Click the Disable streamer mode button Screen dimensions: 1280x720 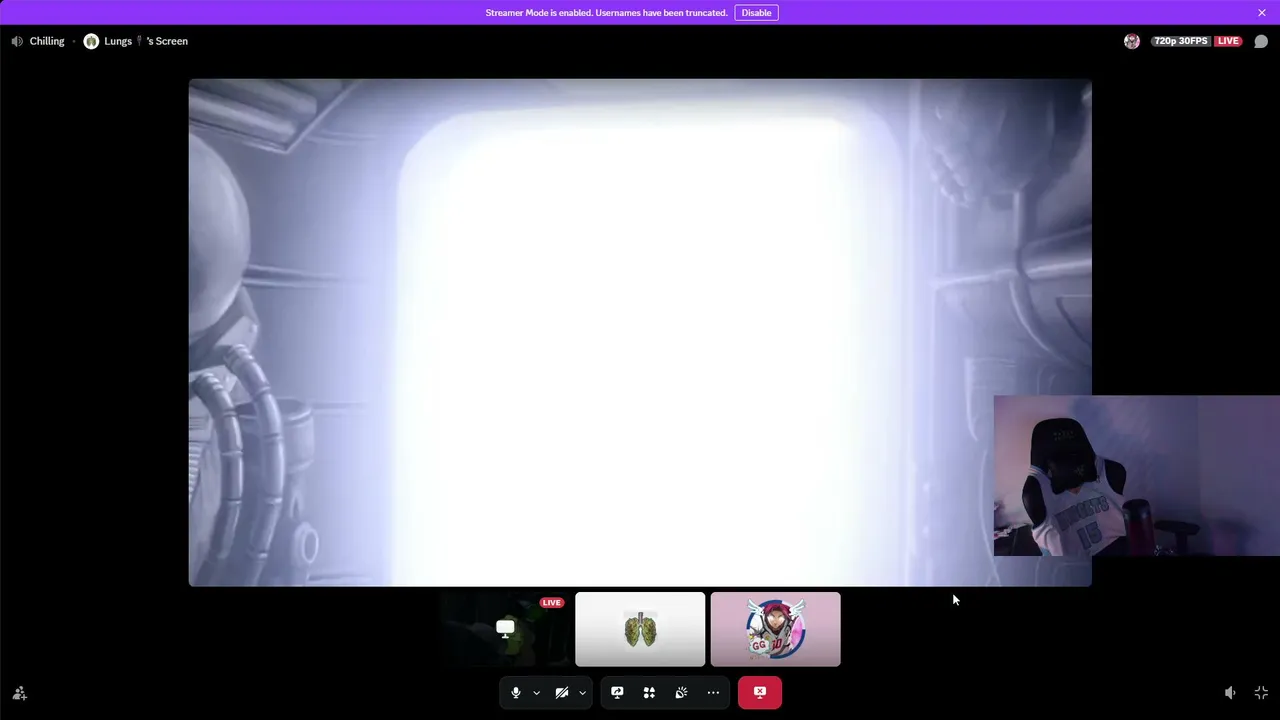[756, 13]
